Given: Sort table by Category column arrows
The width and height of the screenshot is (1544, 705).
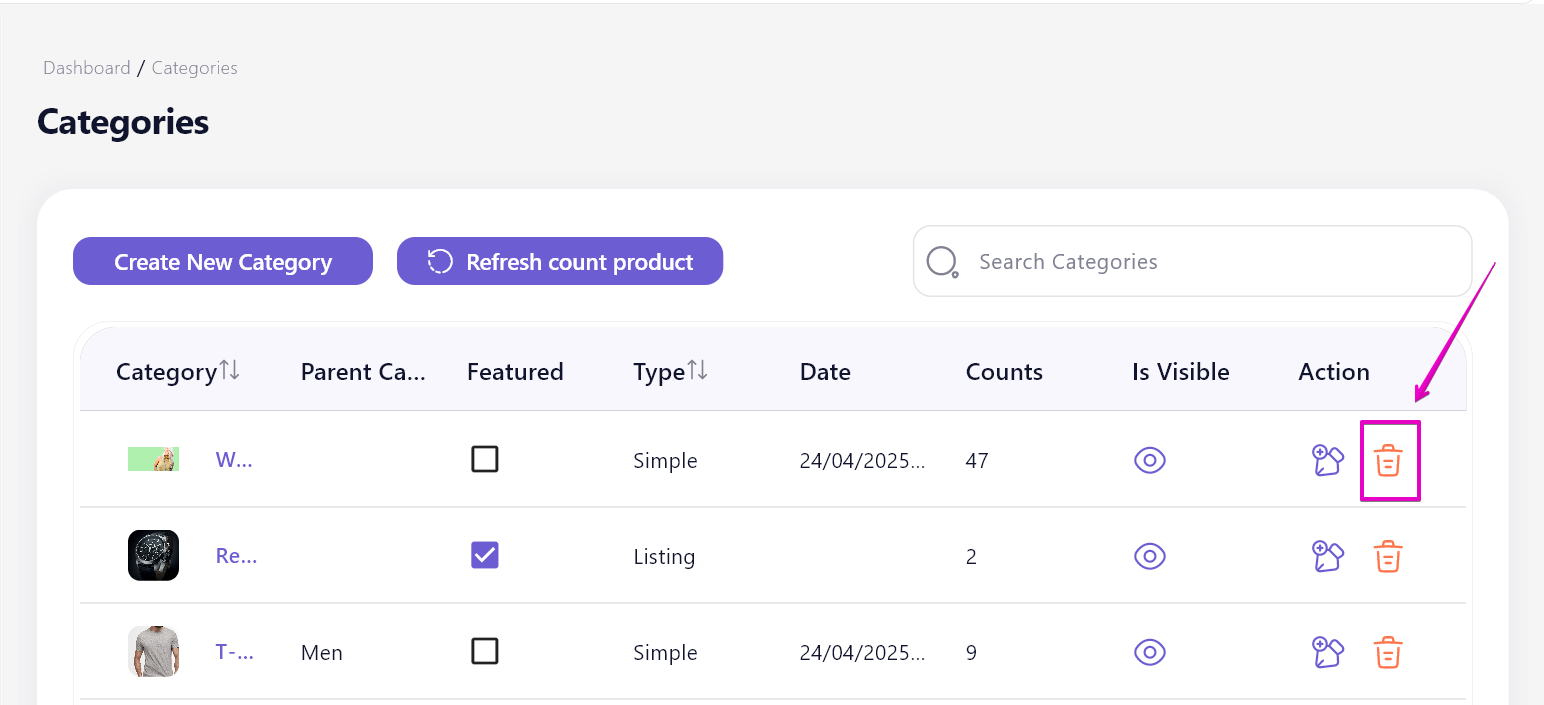Looking at the screenshot, I should [x=230, y=371].
